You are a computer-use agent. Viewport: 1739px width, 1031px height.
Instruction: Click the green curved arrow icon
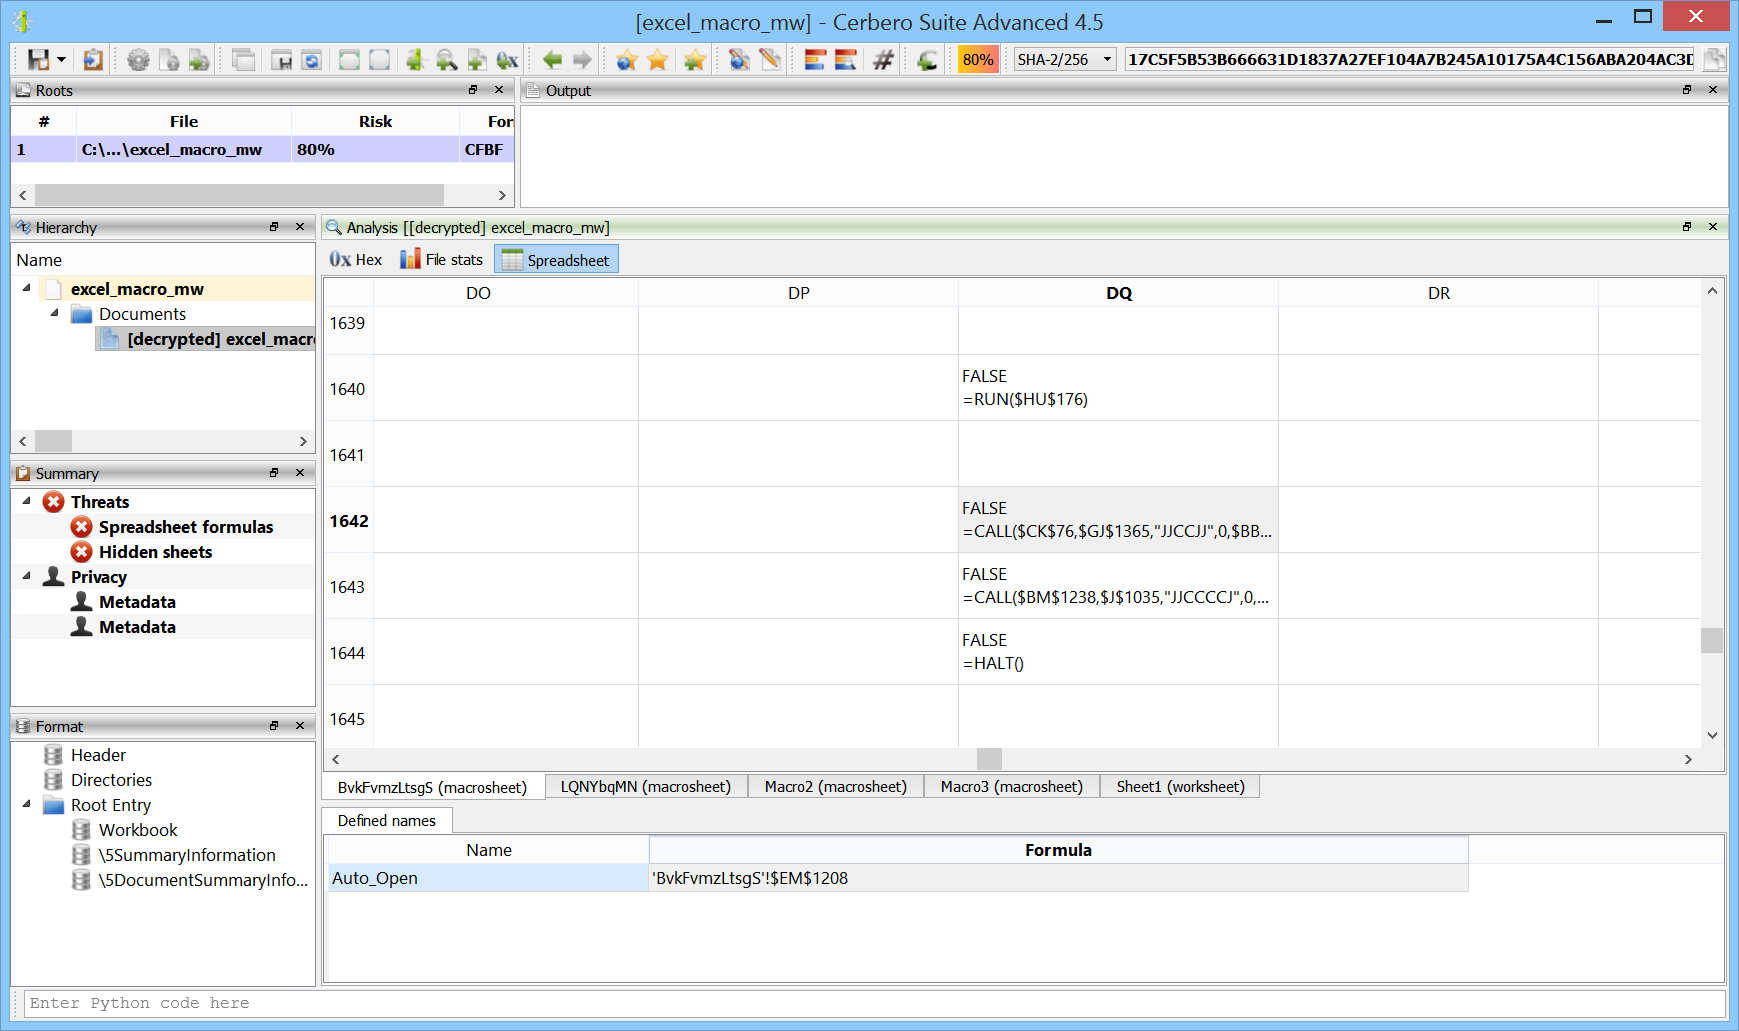click(x=927, y=60)
